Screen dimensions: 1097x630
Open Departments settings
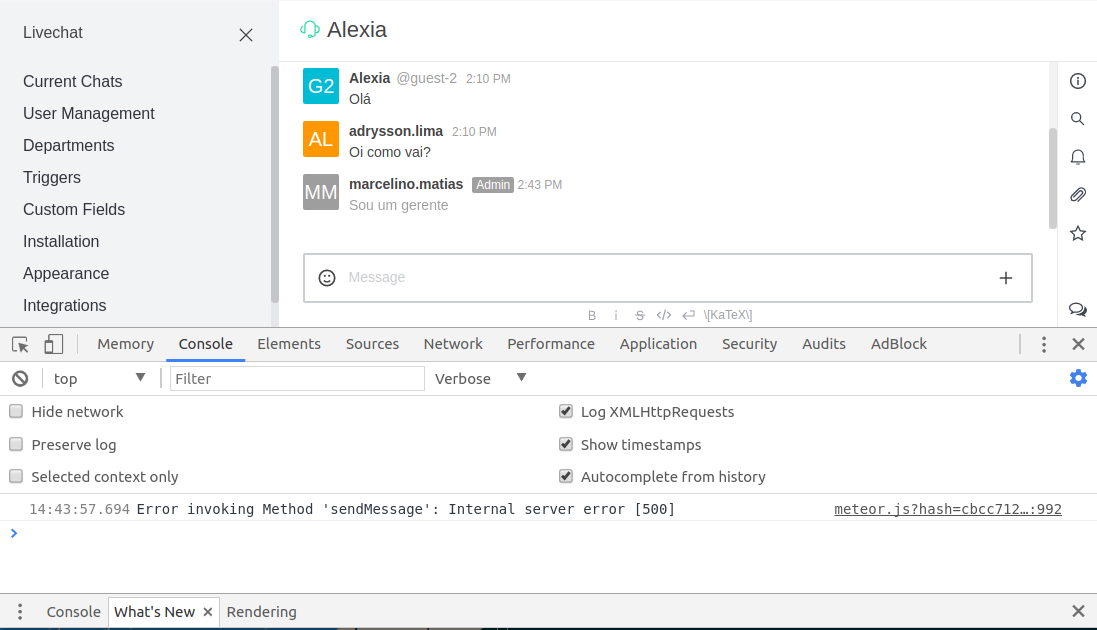69,146
